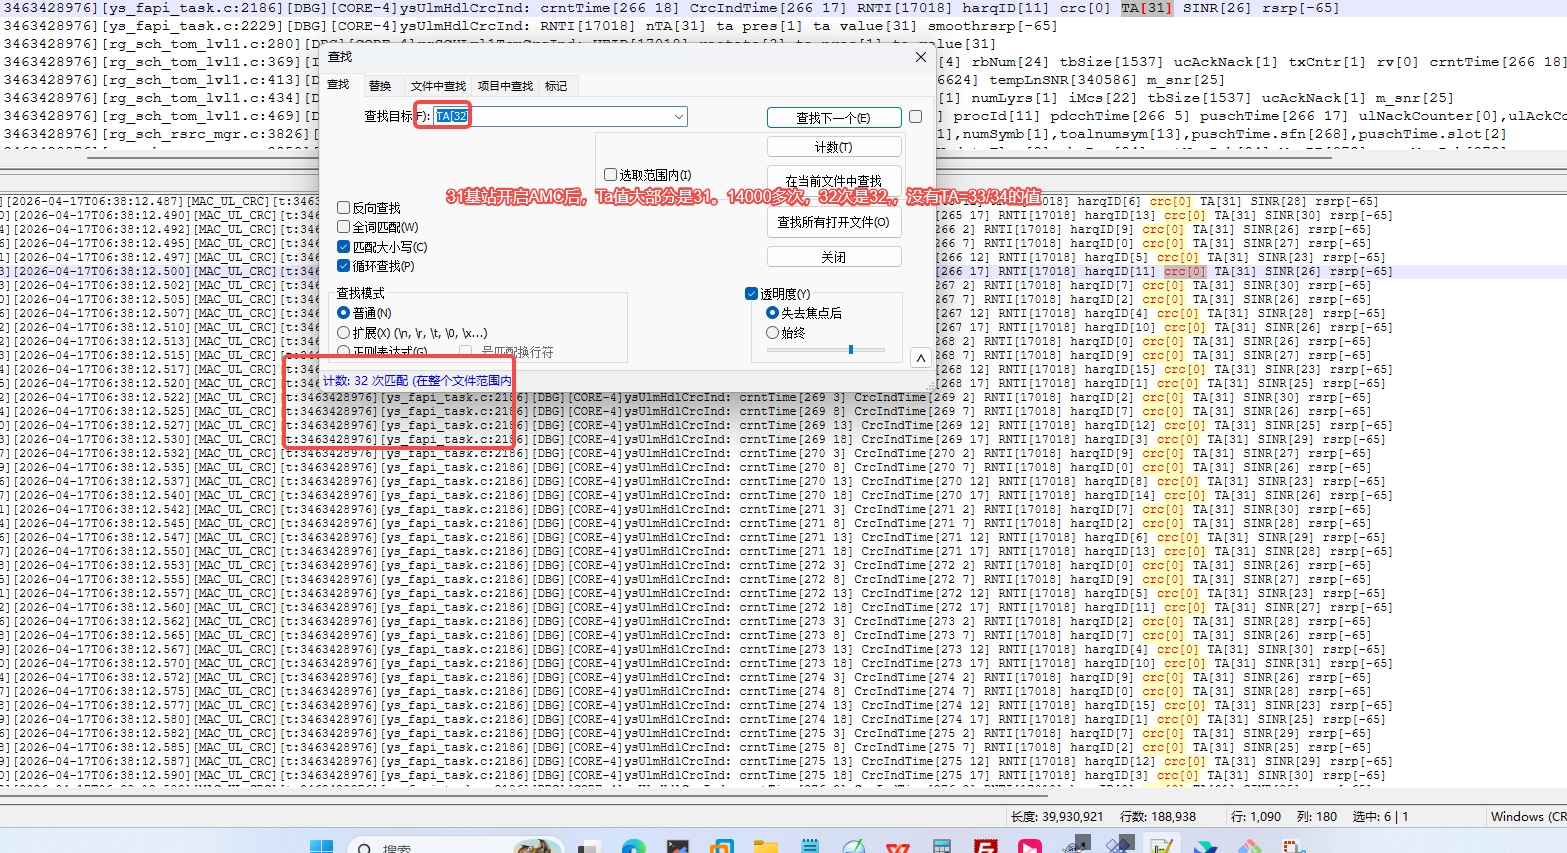Launch Microsoft Edge from the taskbar

point(633,846)
